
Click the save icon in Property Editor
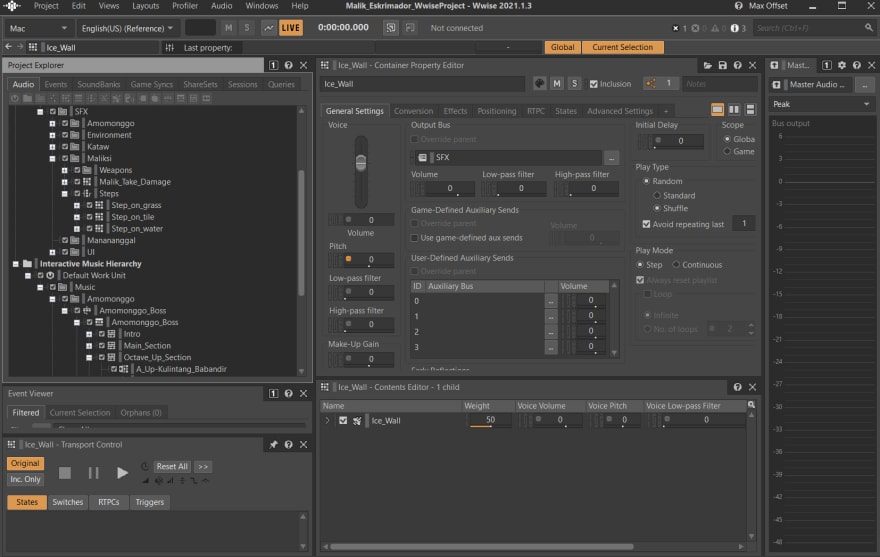(723, 65)
